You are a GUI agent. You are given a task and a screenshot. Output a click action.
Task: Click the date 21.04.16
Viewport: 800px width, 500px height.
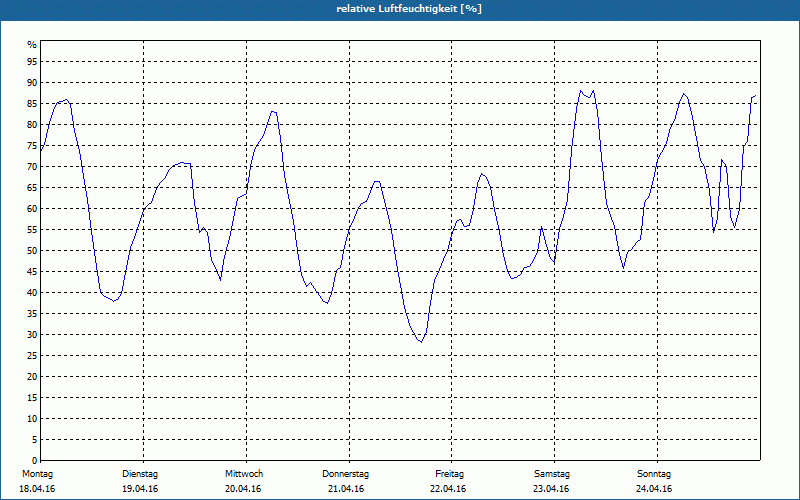coord(346,489)
